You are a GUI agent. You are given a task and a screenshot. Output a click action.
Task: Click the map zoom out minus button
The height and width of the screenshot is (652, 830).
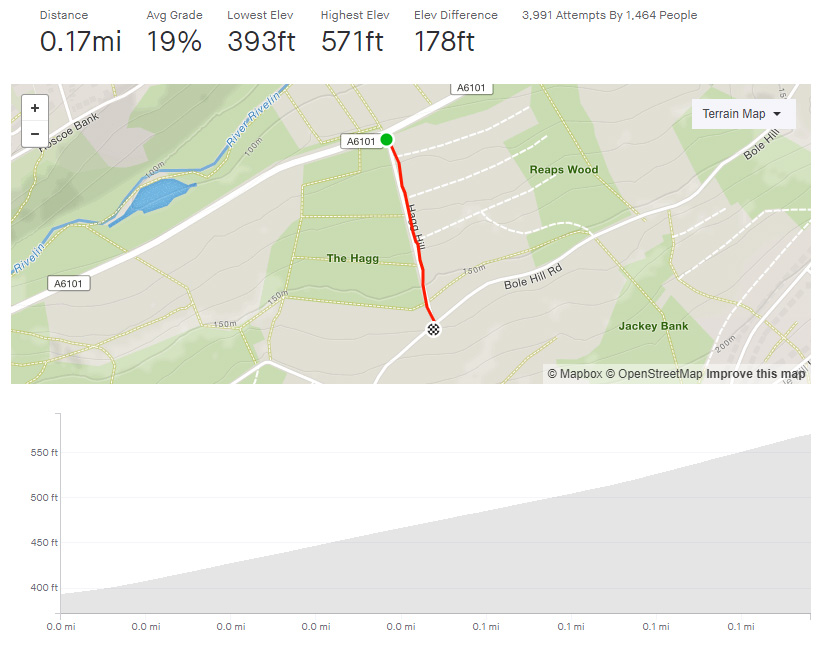click(x=35, y=133)
